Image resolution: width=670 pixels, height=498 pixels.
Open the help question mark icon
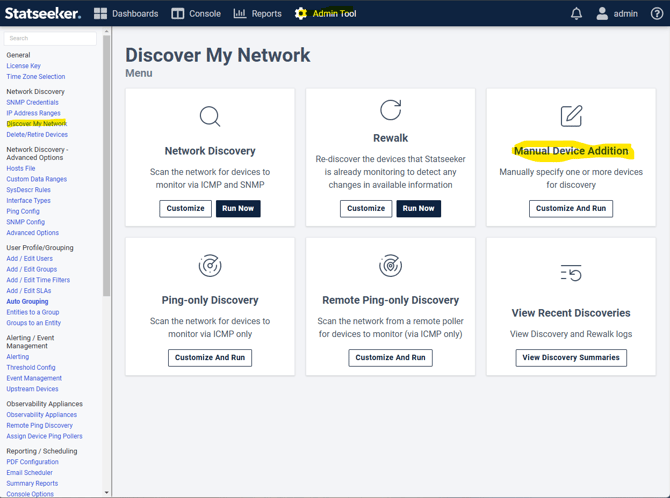click(657, 14)
